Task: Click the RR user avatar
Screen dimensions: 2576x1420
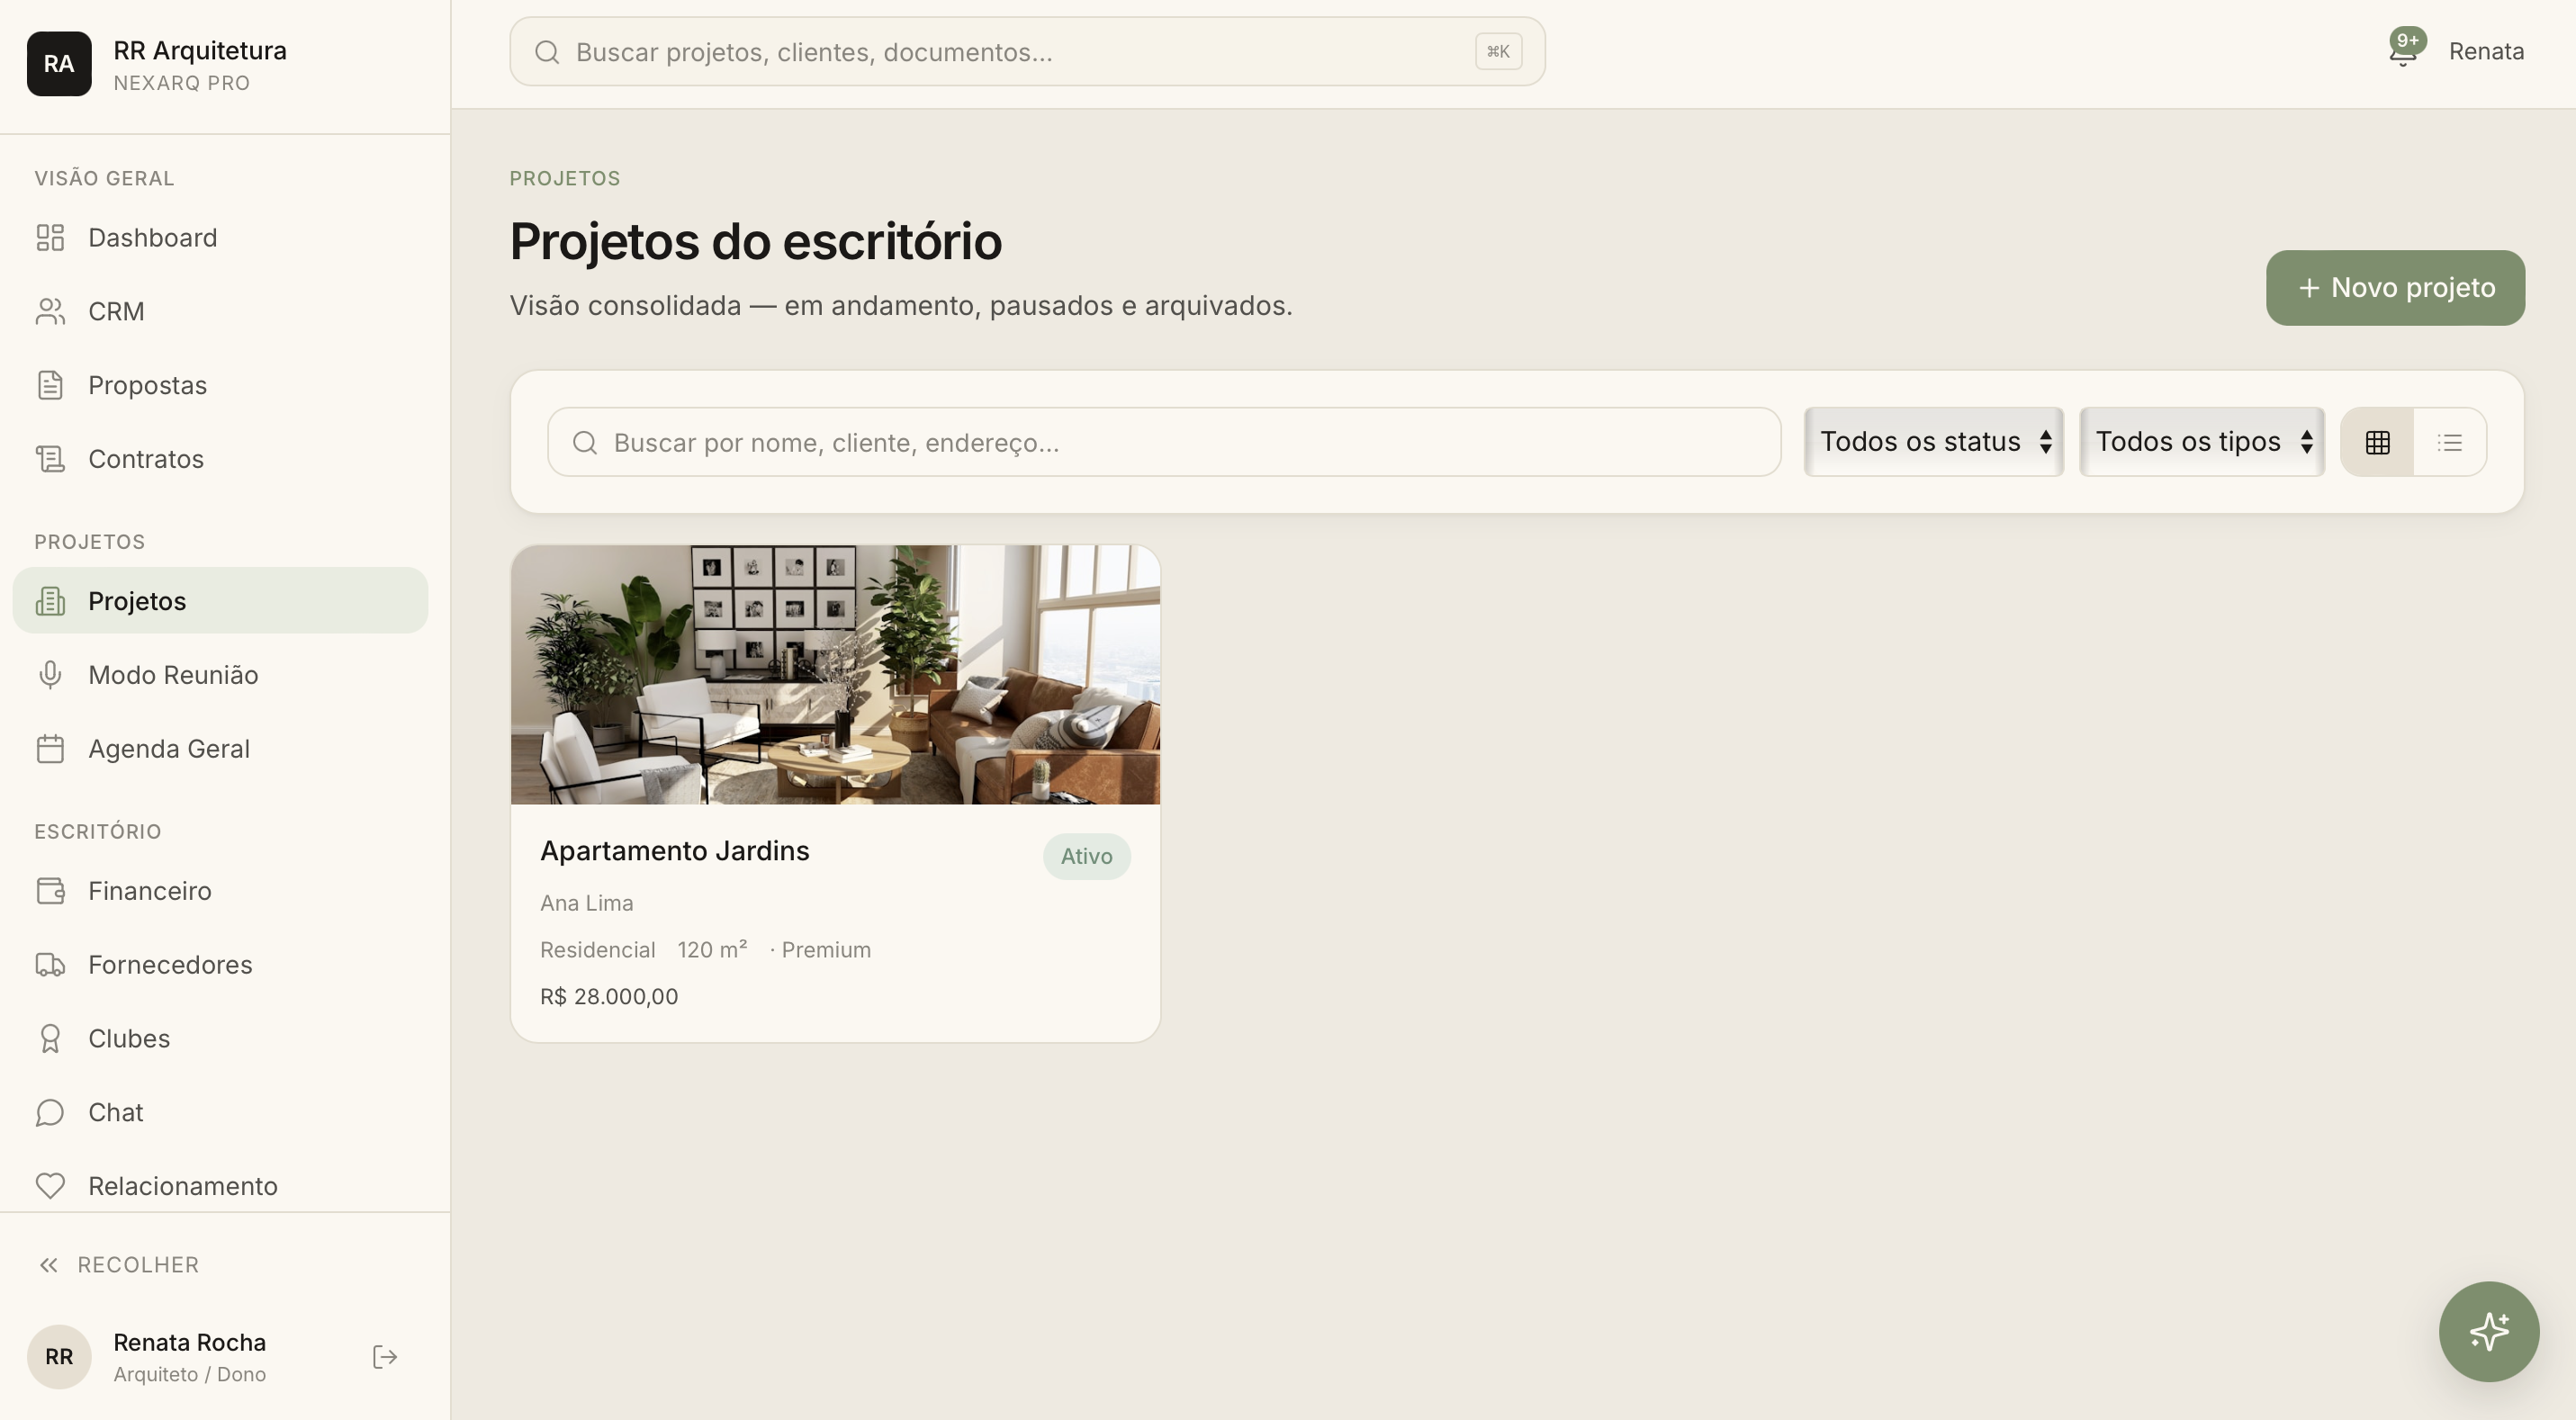Action: pos(59,1358)
